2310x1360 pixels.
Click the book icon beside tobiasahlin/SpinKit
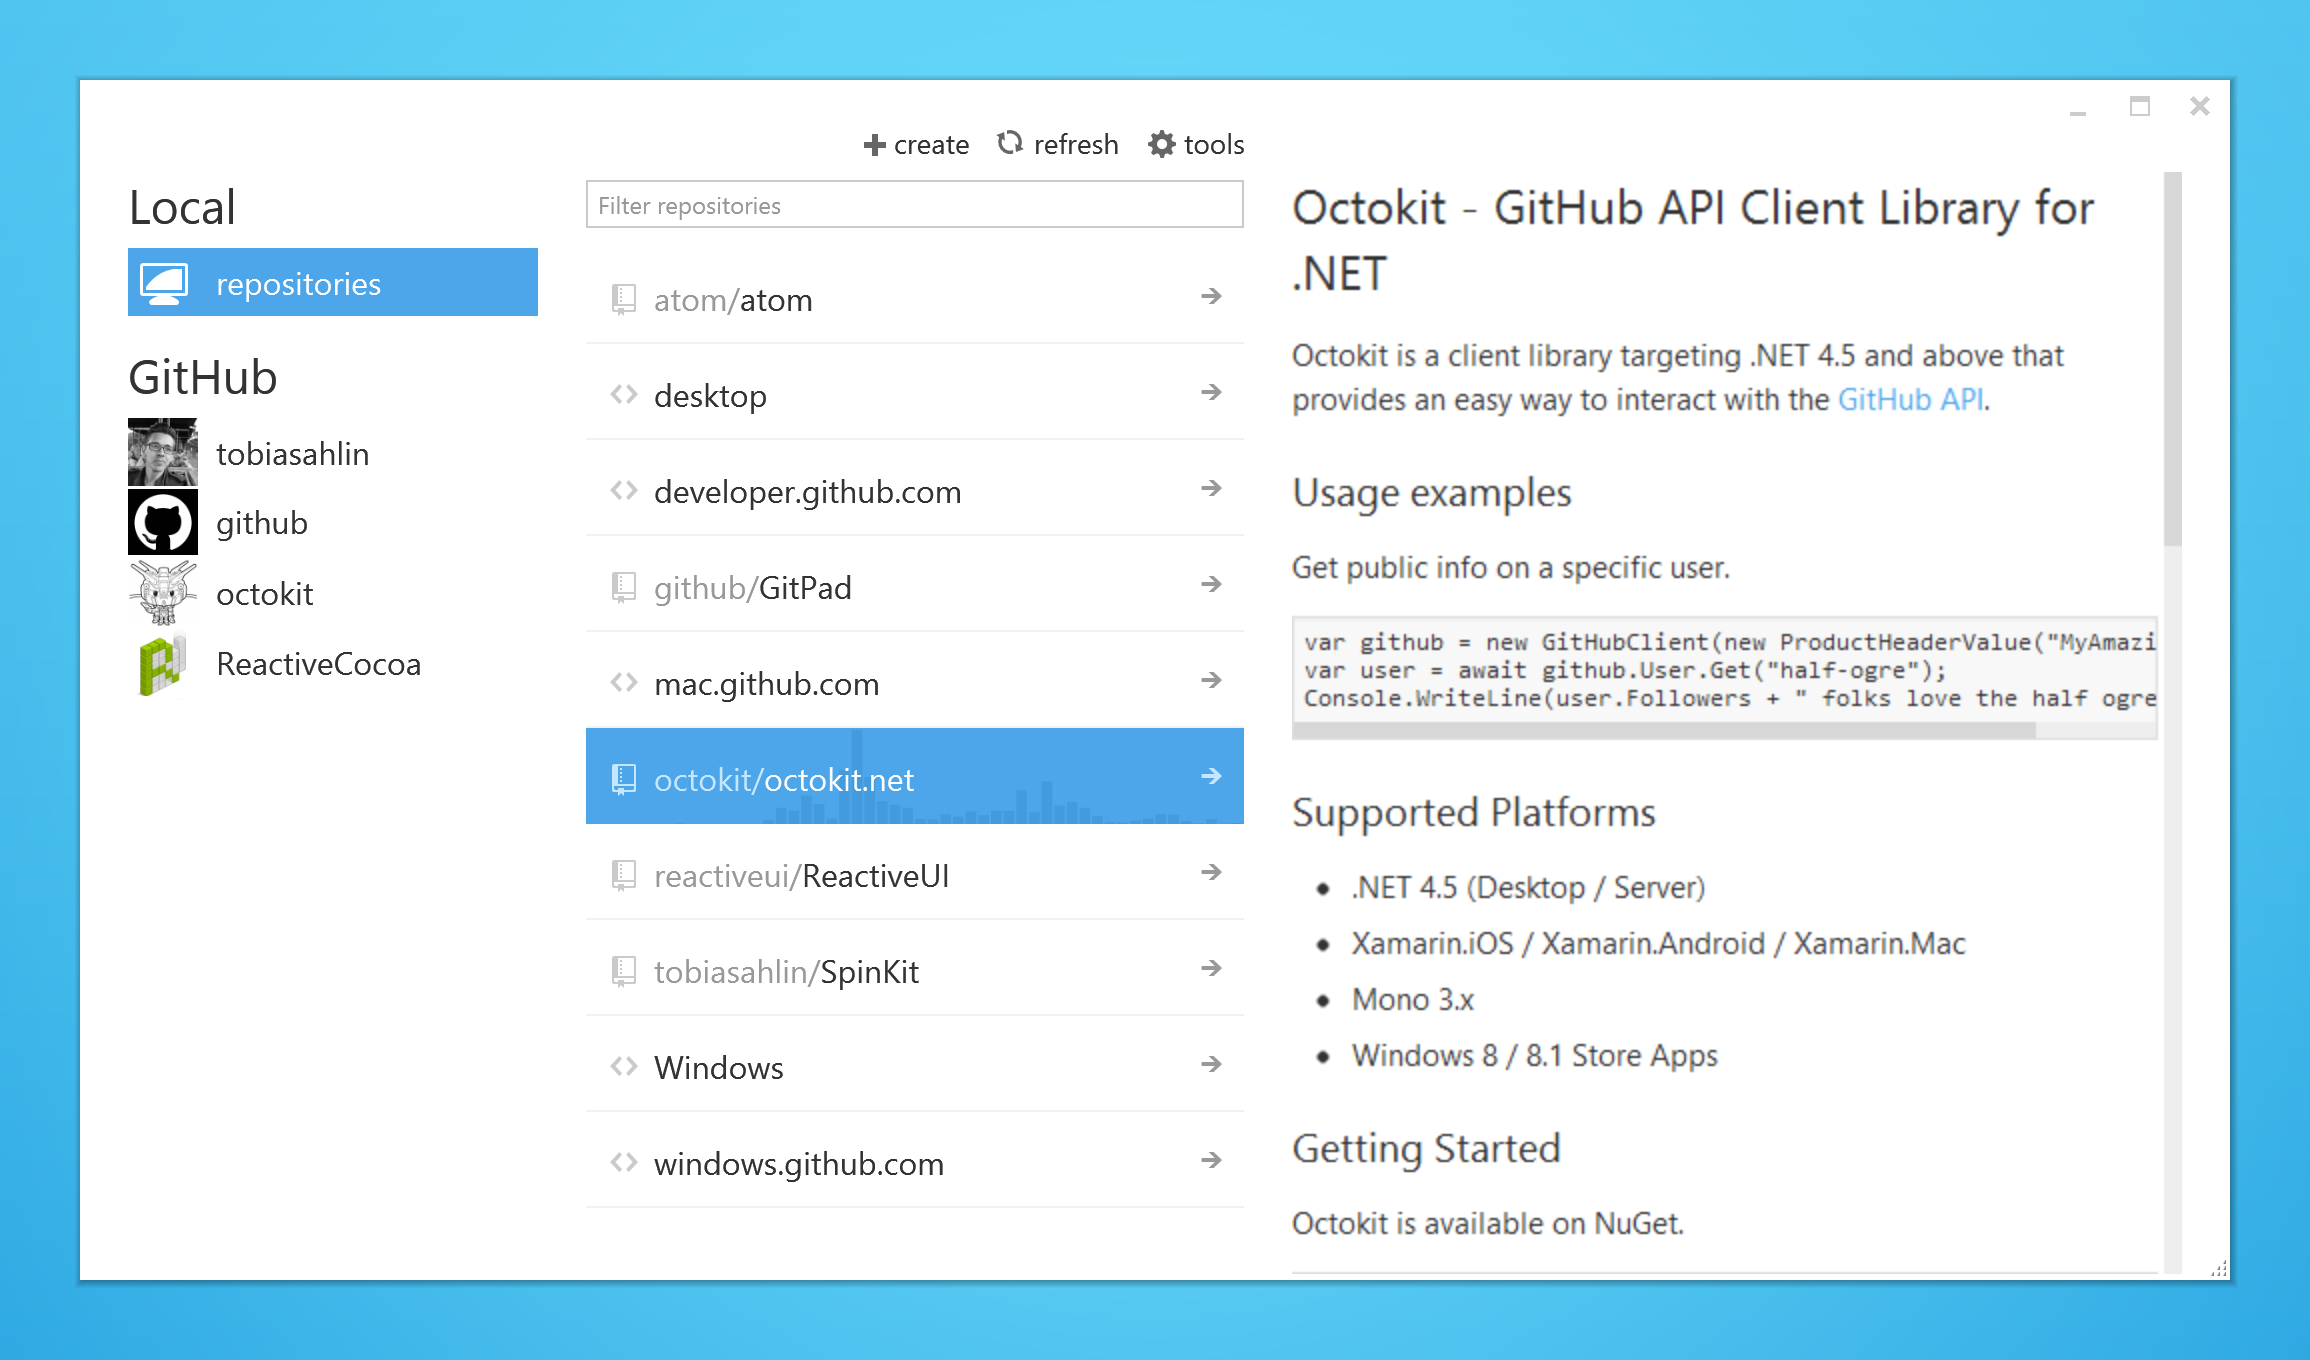tap(624, 971)
